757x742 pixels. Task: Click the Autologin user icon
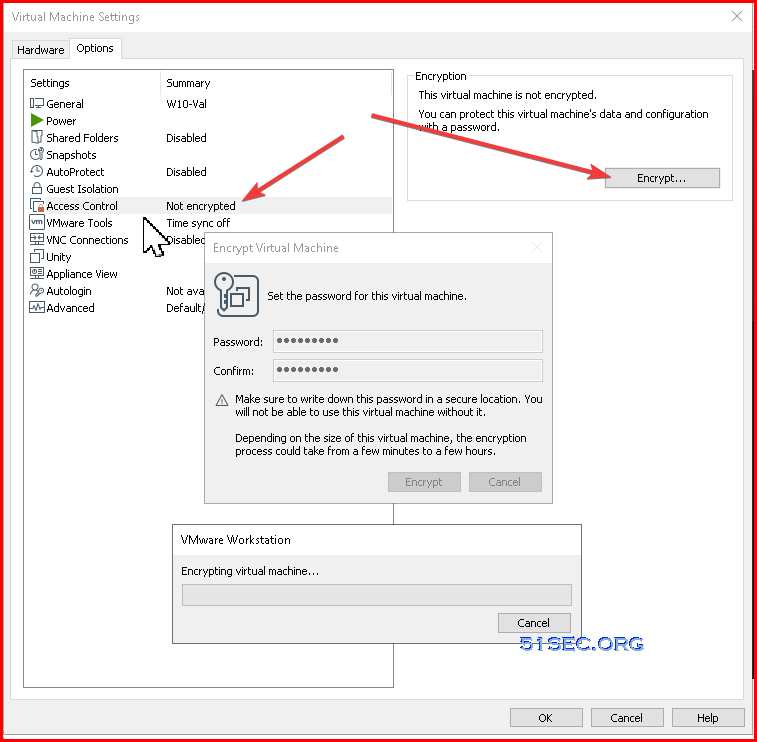37,290
